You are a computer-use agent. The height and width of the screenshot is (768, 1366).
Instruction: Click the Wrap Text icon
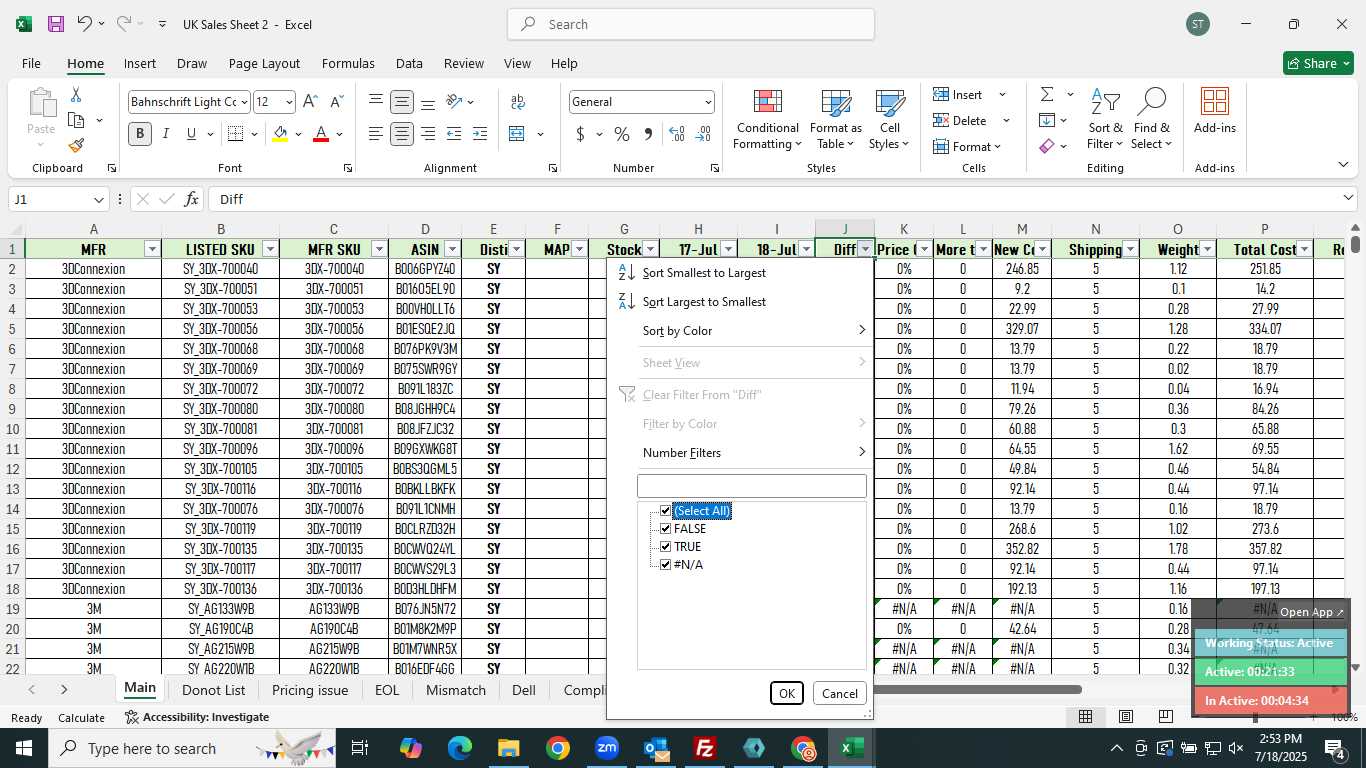tap(518, 102)
